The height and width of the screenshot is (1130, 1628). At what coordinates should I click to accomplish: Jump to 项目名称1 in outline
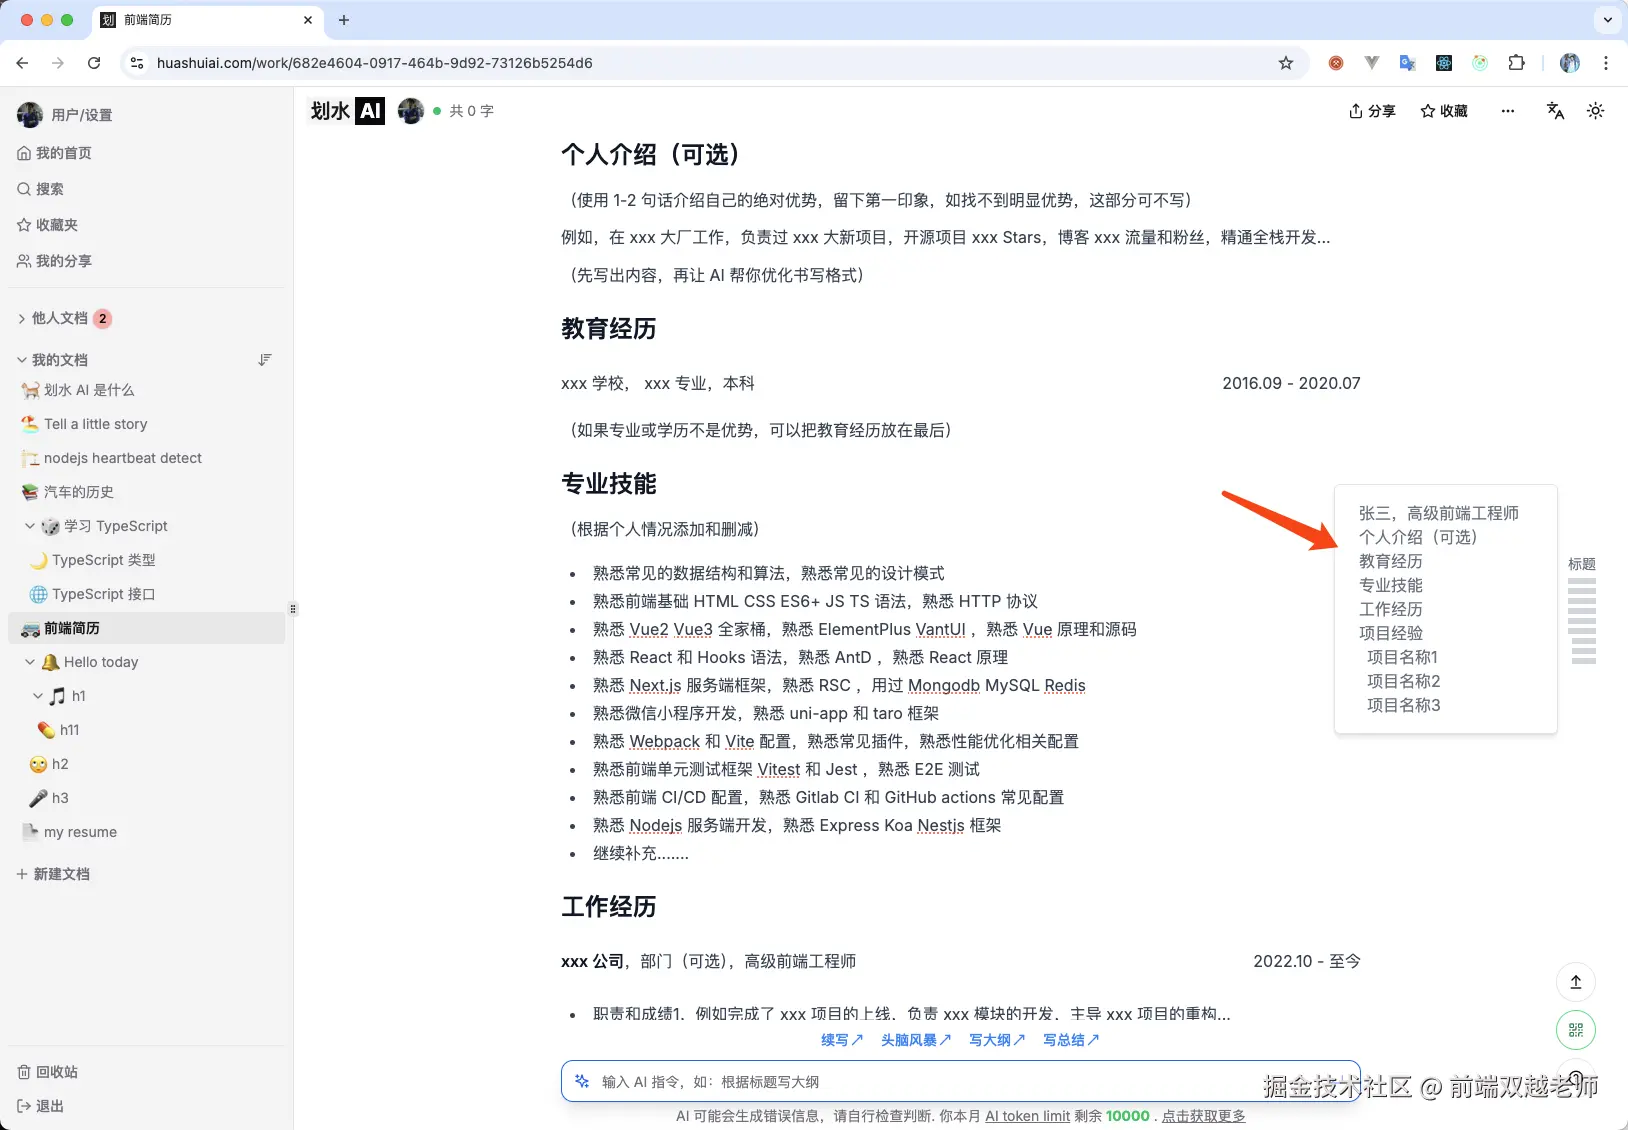click(1402, 657)
